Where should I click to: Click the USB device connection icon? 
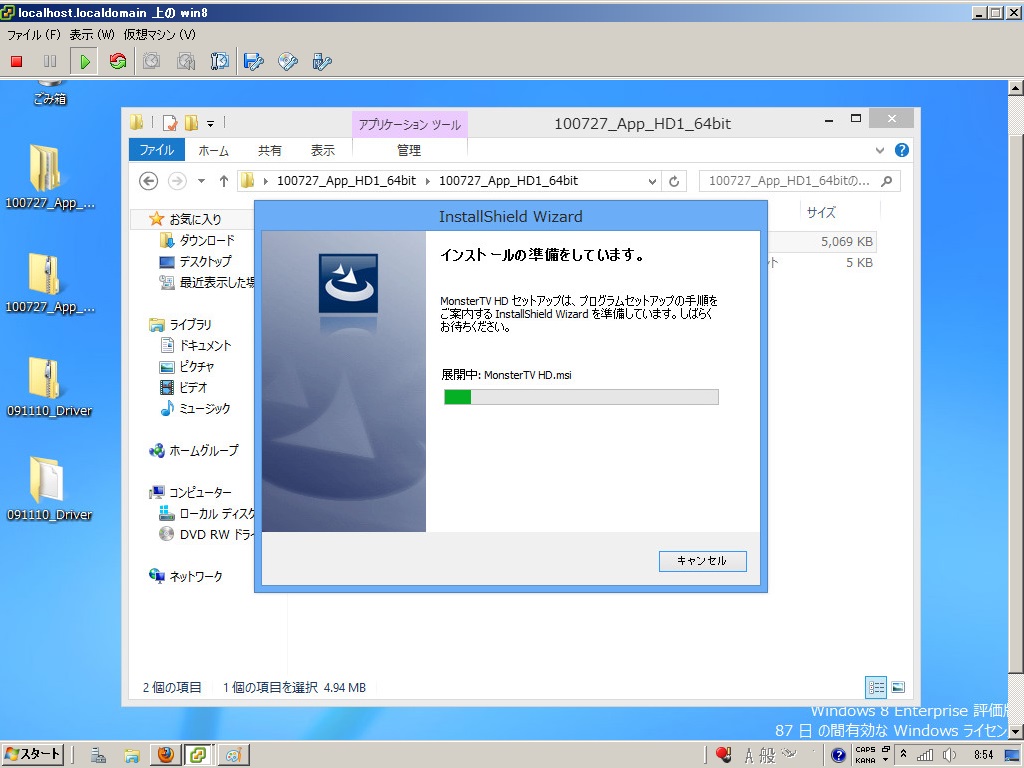pyautogui.click(x=322, y=61)
